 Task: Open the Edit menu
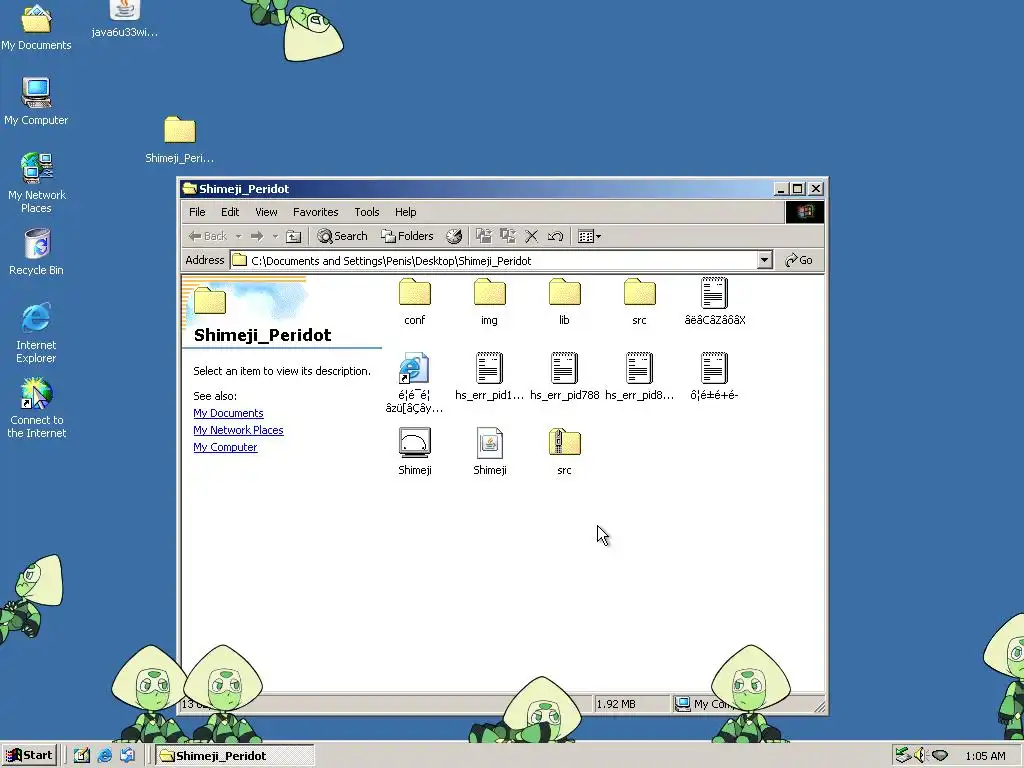pos(230,212)
